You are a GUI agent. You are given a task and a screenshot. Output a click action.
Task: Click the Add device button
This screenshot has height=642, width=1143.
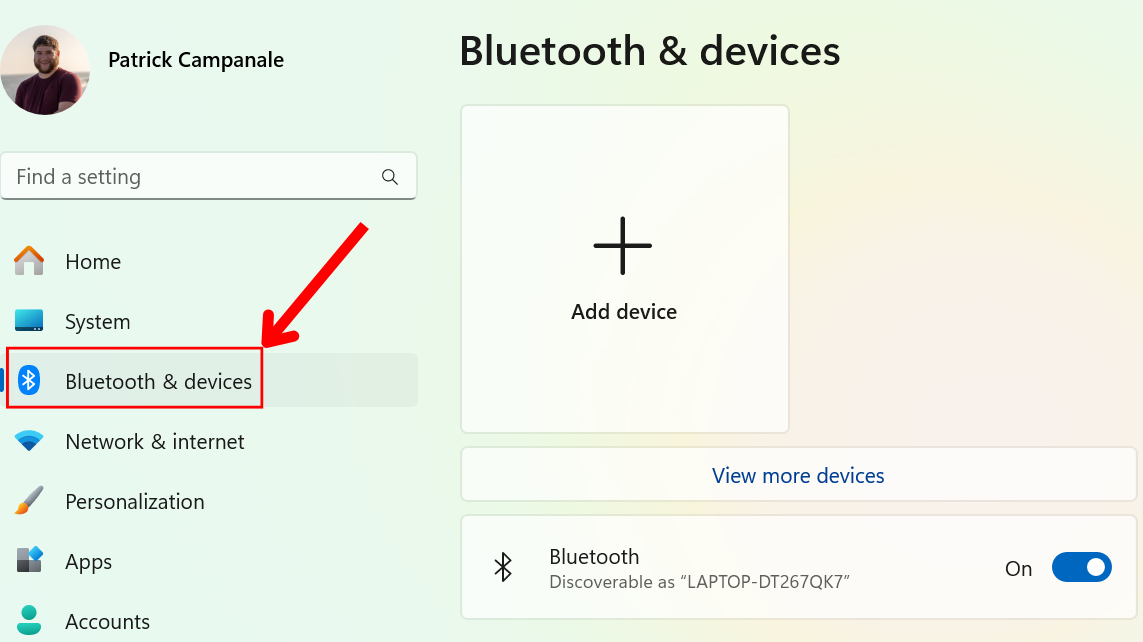click(x=623, y=270)
